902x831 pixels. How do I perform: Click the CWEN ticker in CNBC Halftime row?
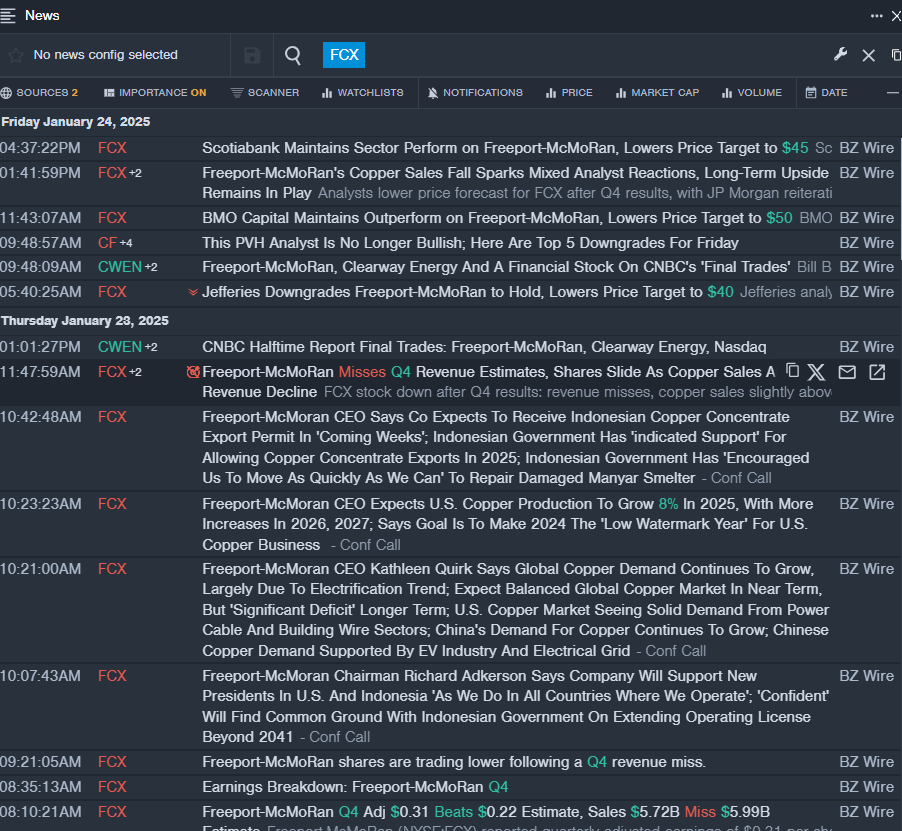click(x=119, y=347)
